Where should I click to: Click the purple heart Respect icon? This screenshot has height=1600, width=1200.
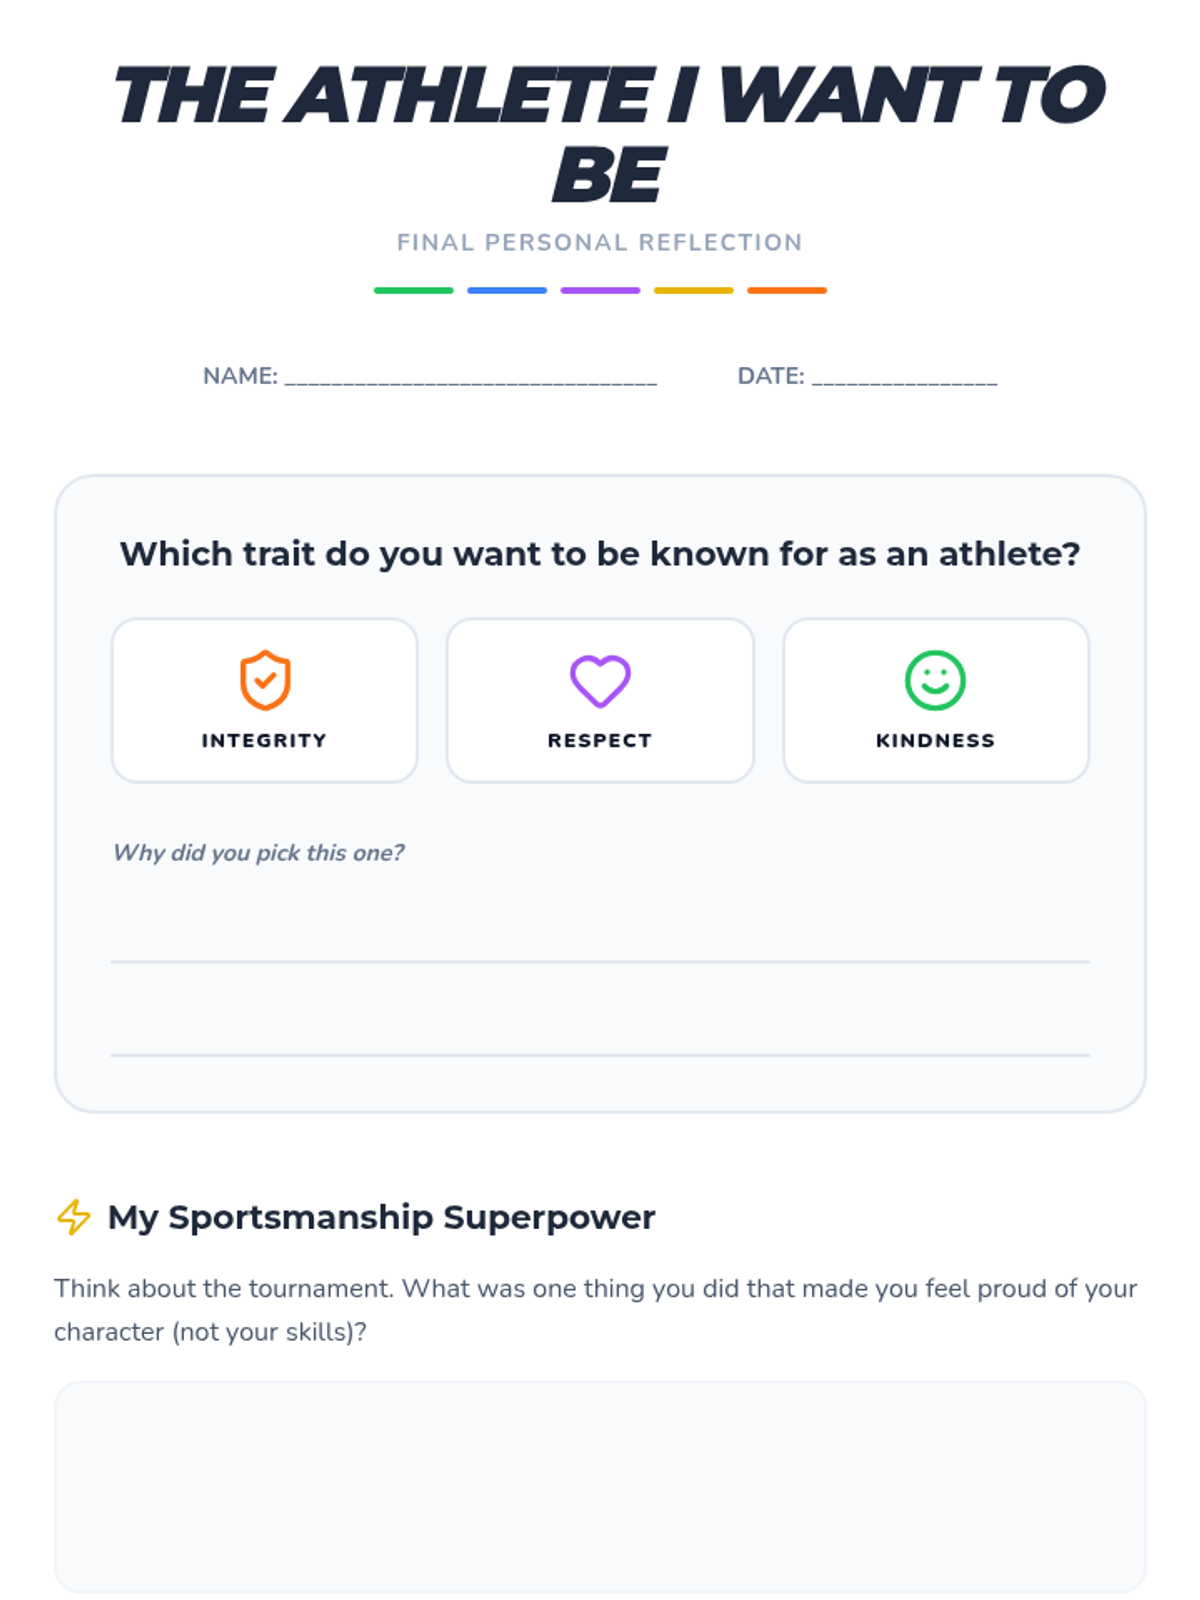[600, 681]
